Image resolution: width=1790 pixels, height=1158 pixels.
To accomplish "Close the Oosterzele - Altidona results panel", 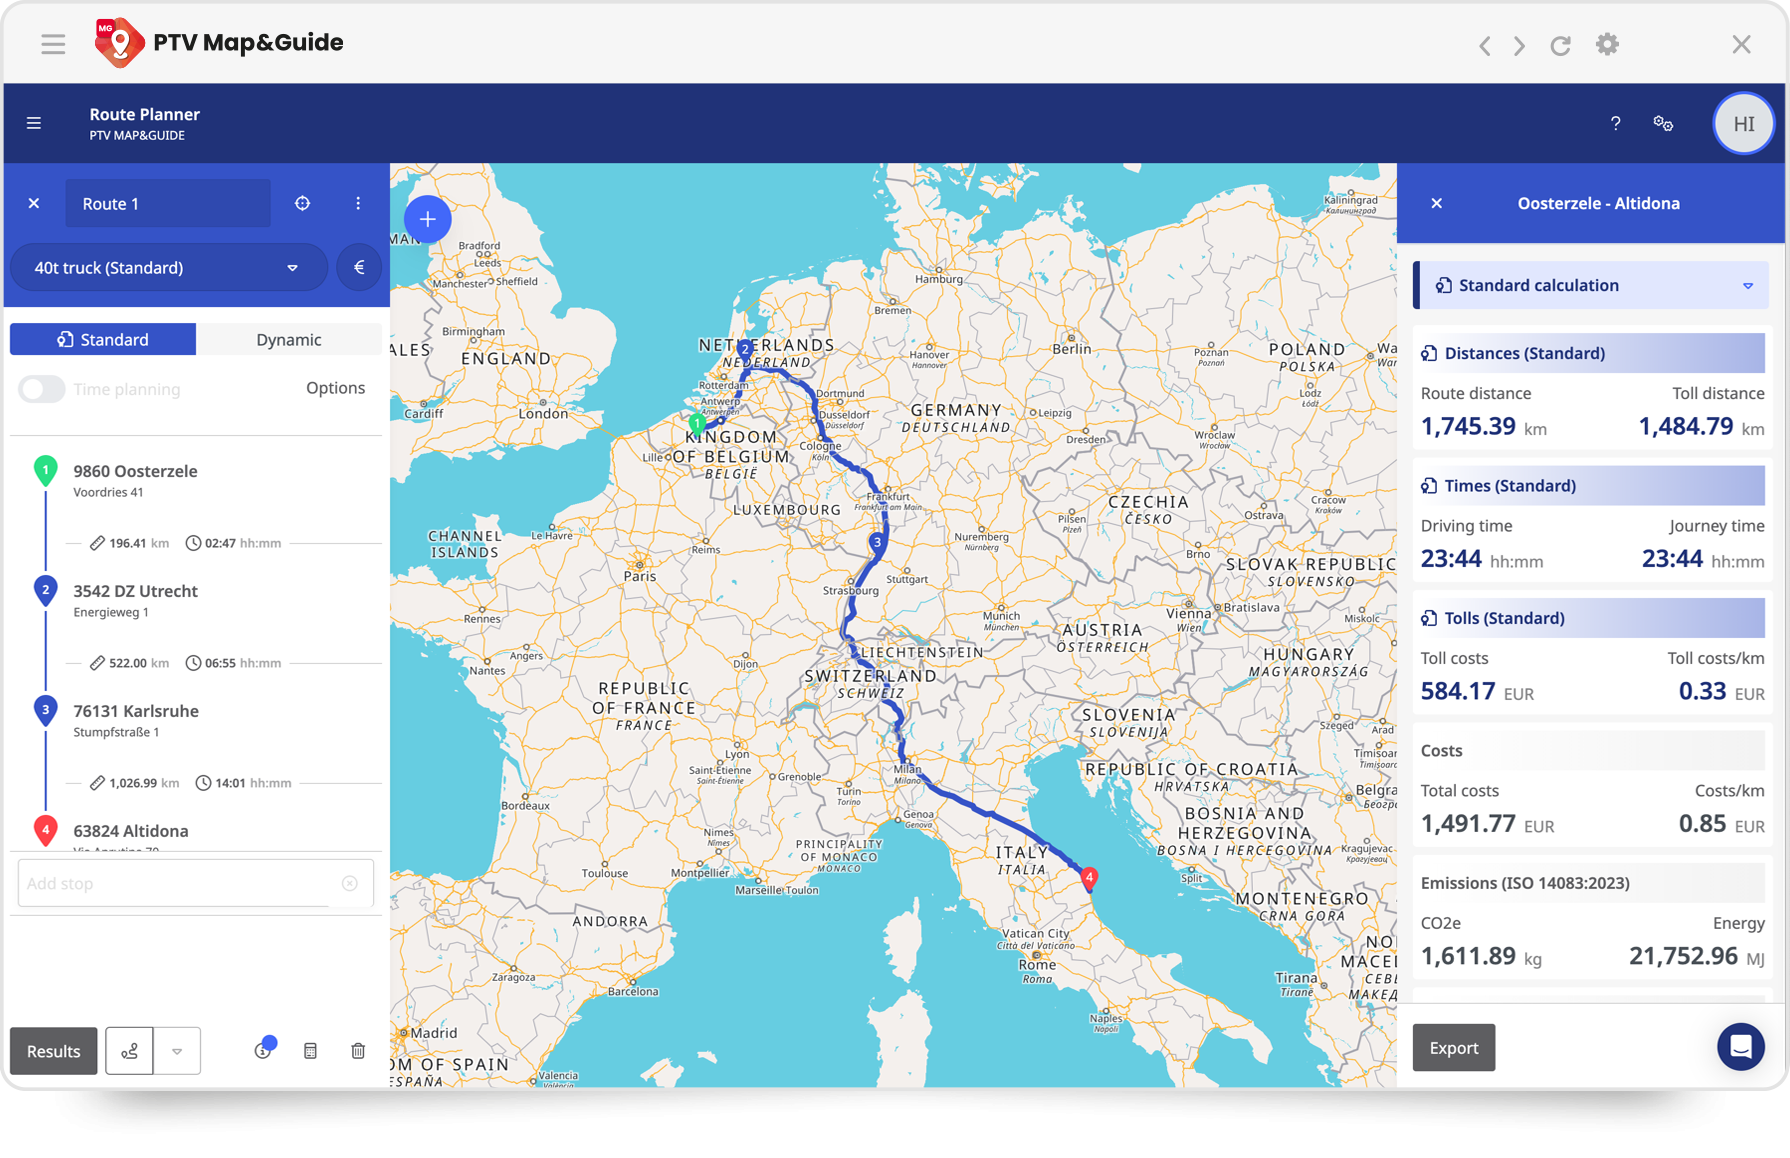I will coord(1437,203).
